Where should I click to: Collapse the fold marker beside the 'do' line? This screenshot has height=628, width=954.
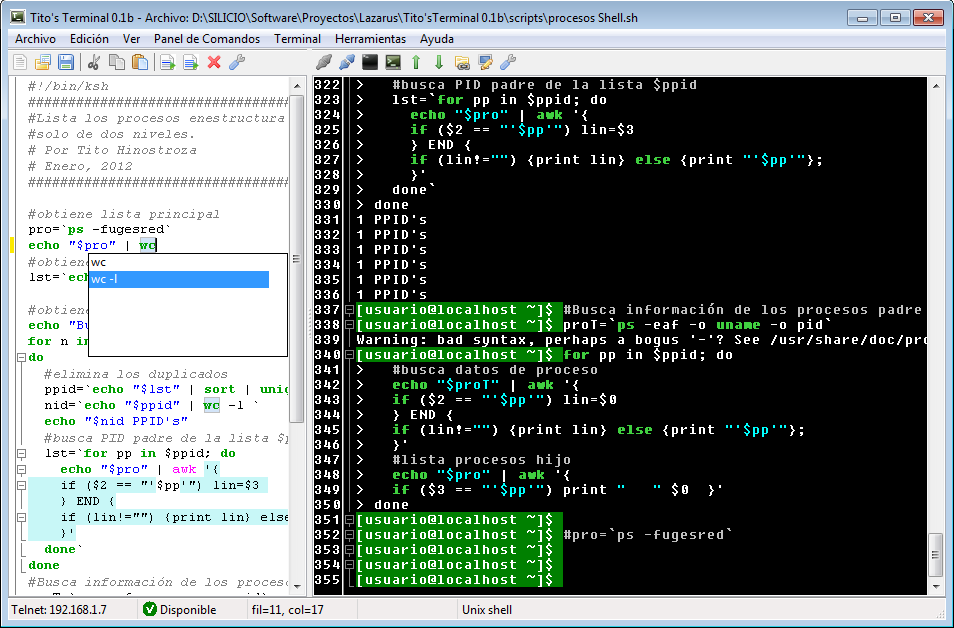(x=19, y=357)
